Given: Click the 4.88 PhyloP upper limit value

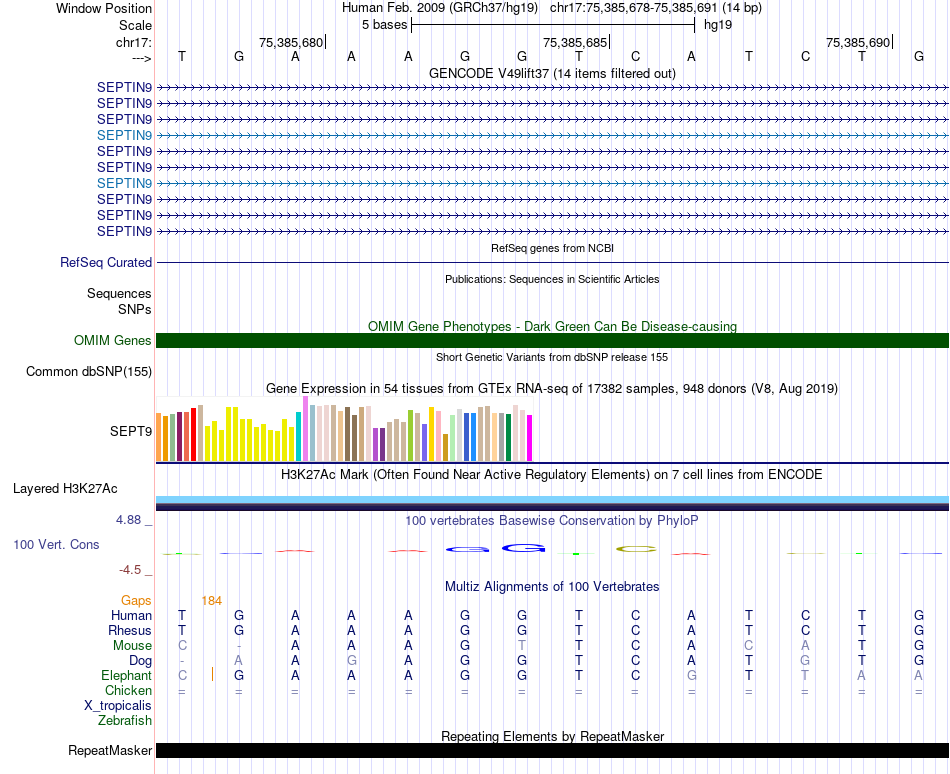Looking at the screenshot, I should [128, 520].
